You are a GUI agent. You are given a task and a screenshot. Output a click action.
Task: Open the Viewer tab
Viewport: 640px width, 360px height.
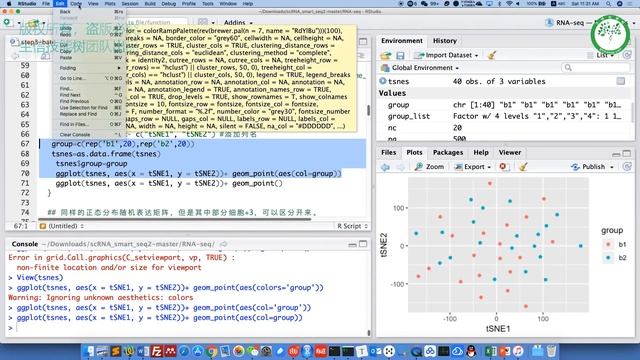click(509, 152)
